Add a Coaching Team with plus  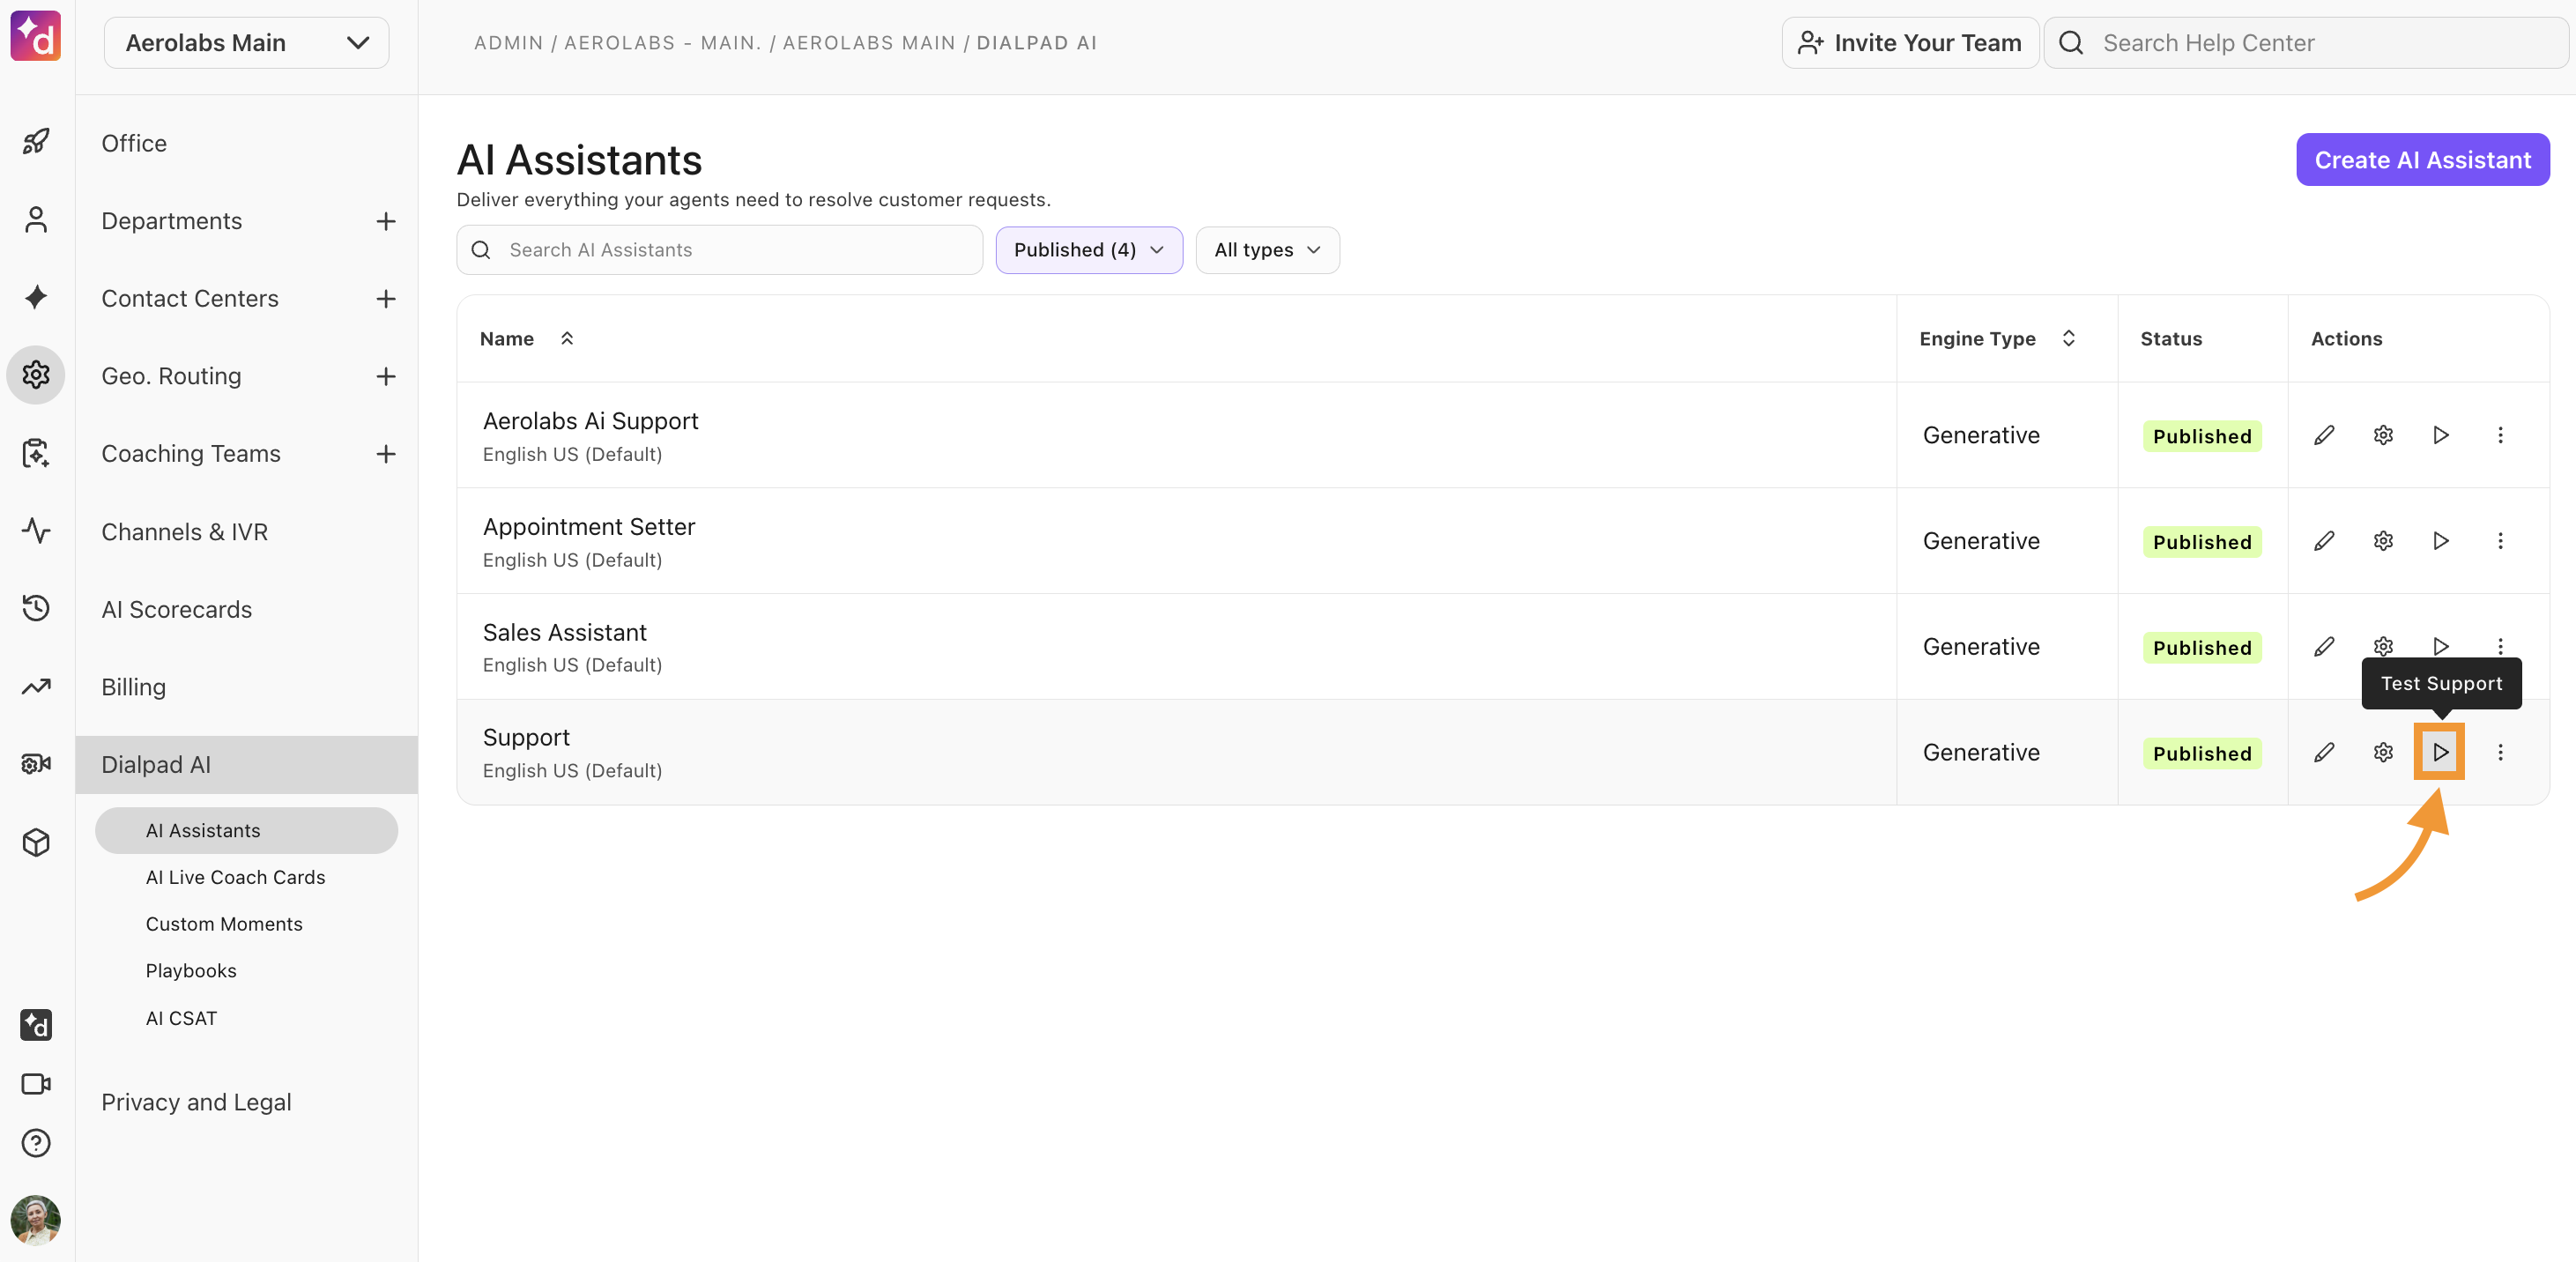coord(386,454)
